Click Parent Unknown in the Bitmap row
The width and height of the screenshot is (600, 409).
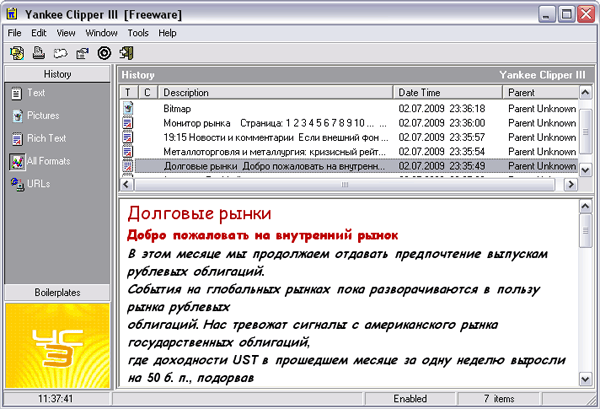click(x=542, y=109)
